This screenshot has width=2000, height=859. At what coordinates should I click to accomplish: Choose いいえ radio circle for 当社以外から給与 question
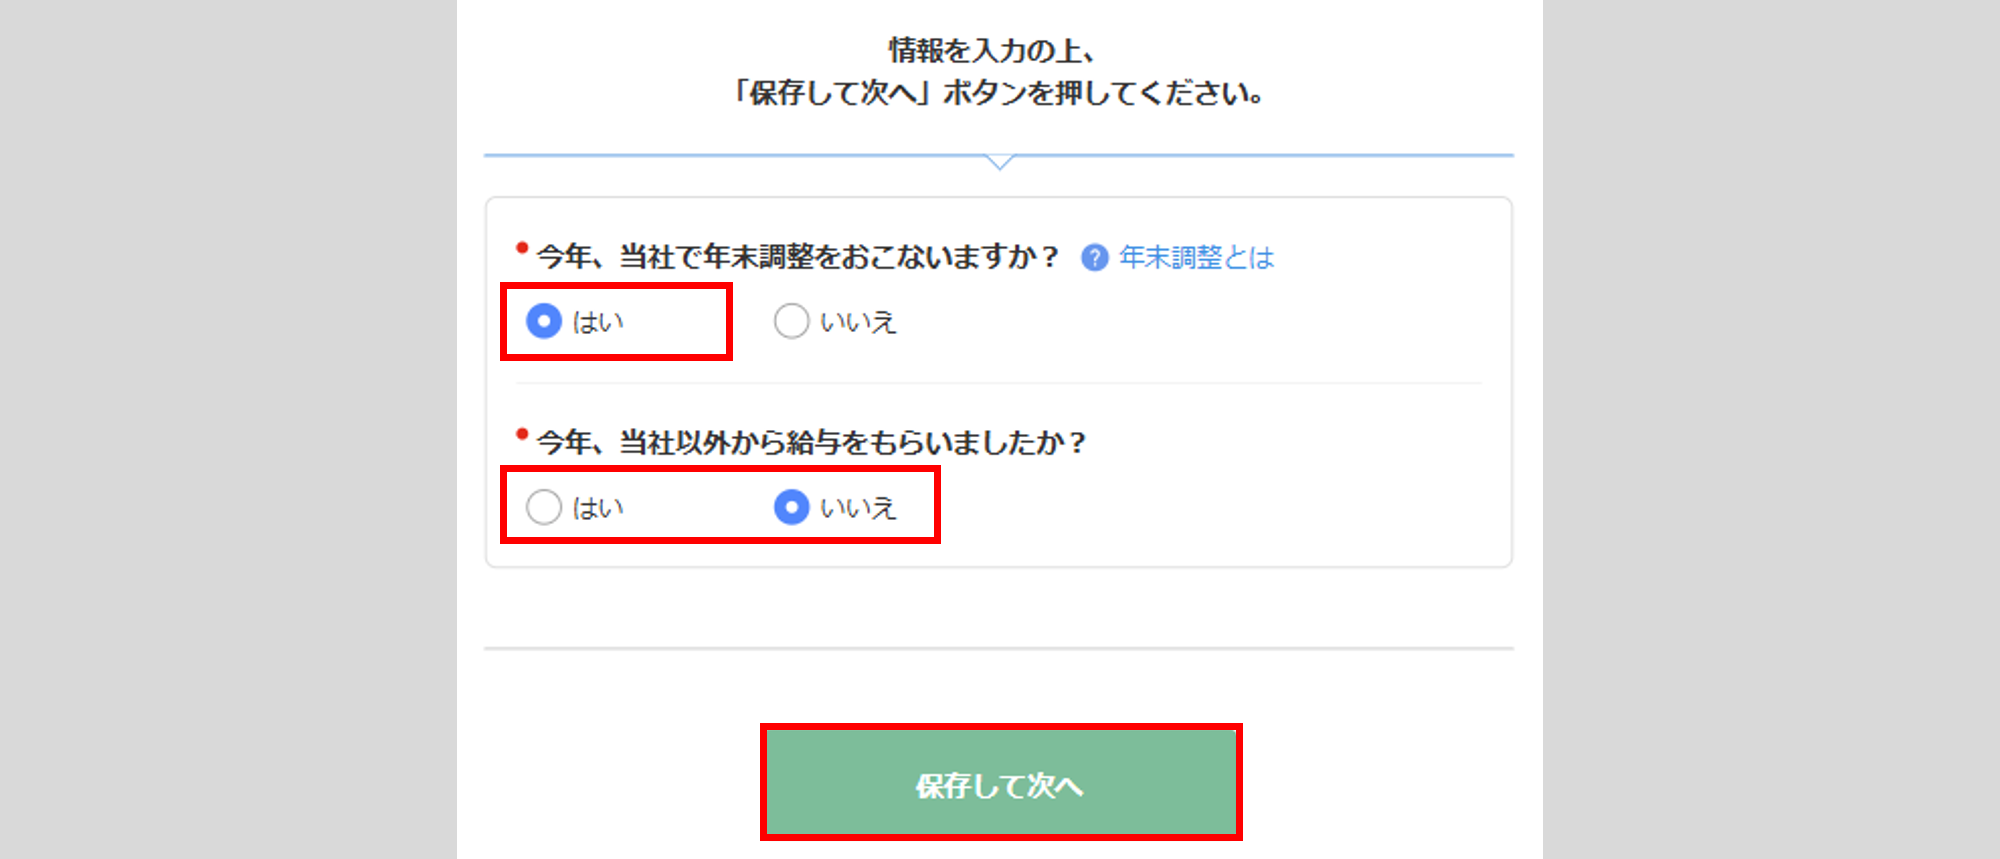tap(791, 507)
